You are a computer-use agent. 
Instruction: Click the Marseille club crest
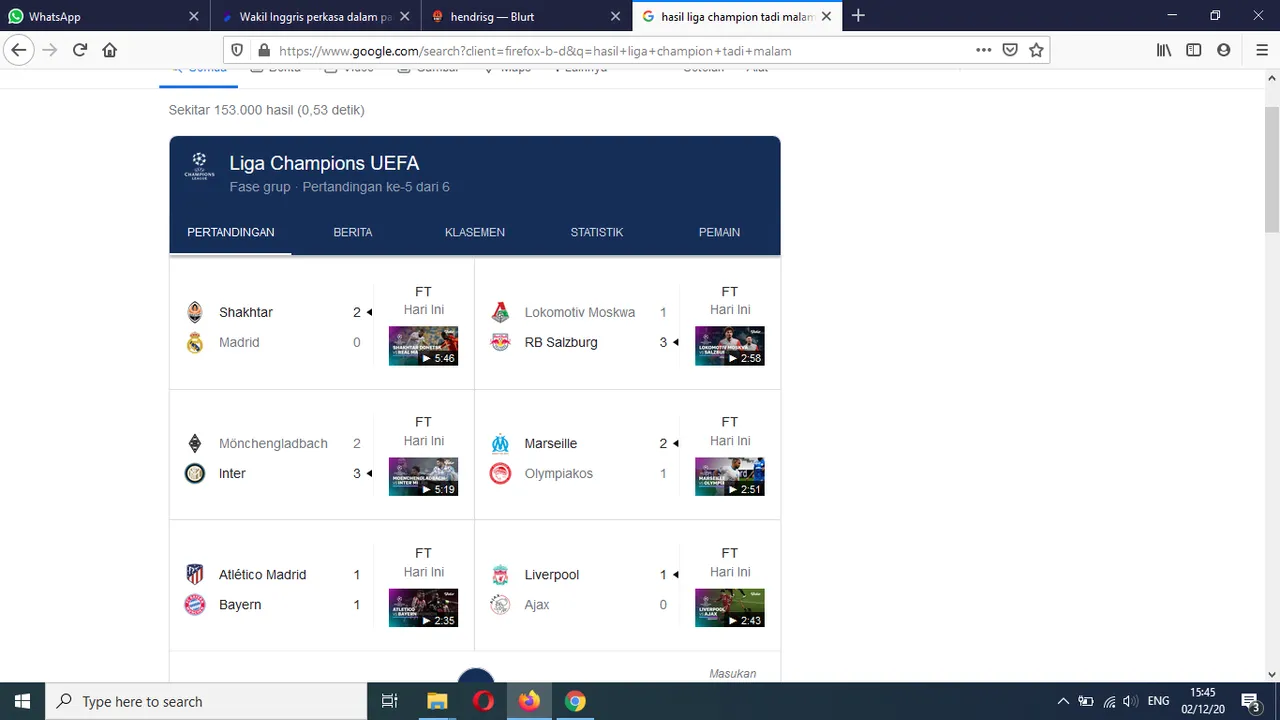pyautogui.click(x=501, y=443)
